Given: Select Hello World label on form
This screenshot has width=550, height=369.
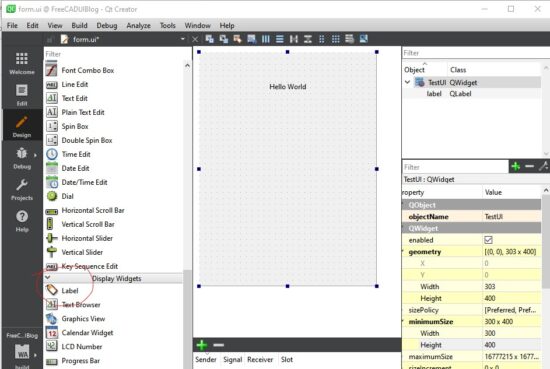Looking at the screenshot, I should pos(288,87).
